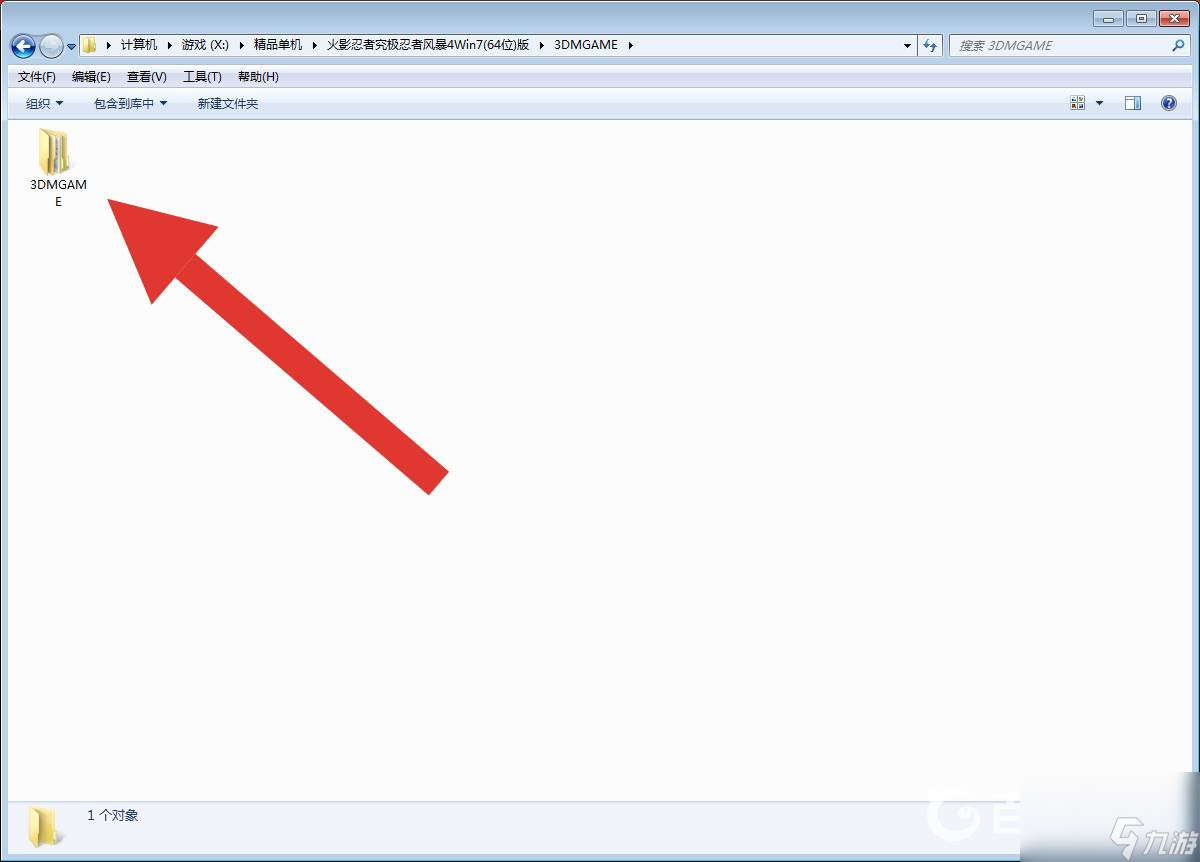
Task: Expand the arrow after 游戏 (X:) in the path
Action: tap(241, 45)
